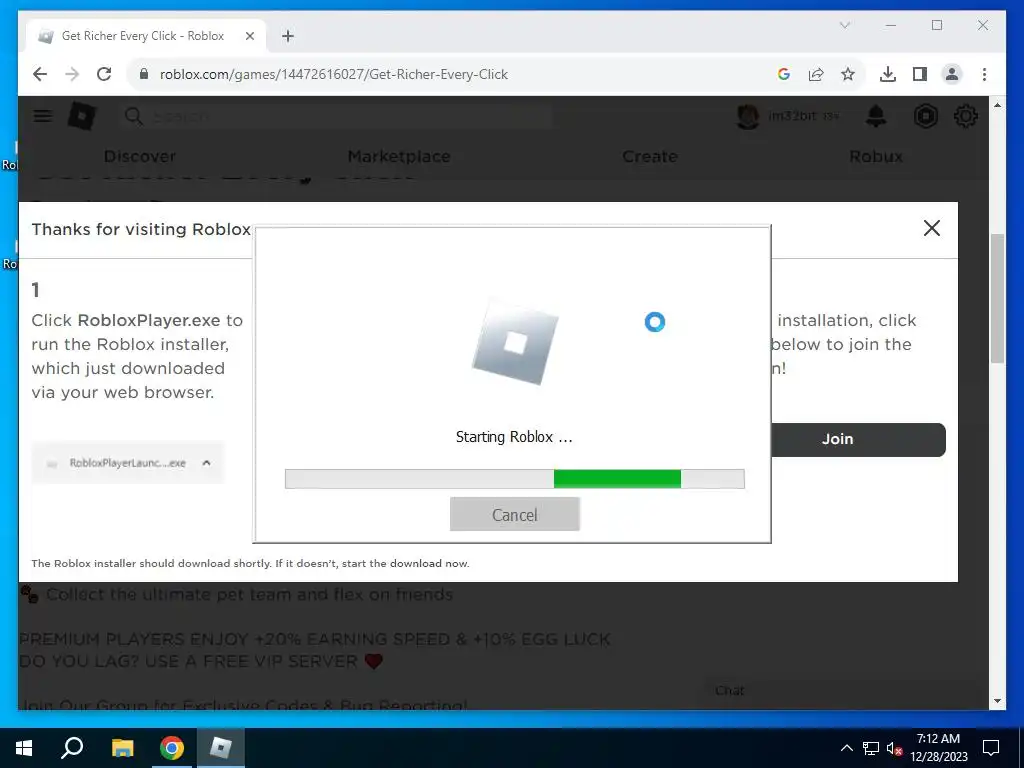Go to Marketplace tab
Viewport: 1024px width, 768px height.
coord(399,157)
